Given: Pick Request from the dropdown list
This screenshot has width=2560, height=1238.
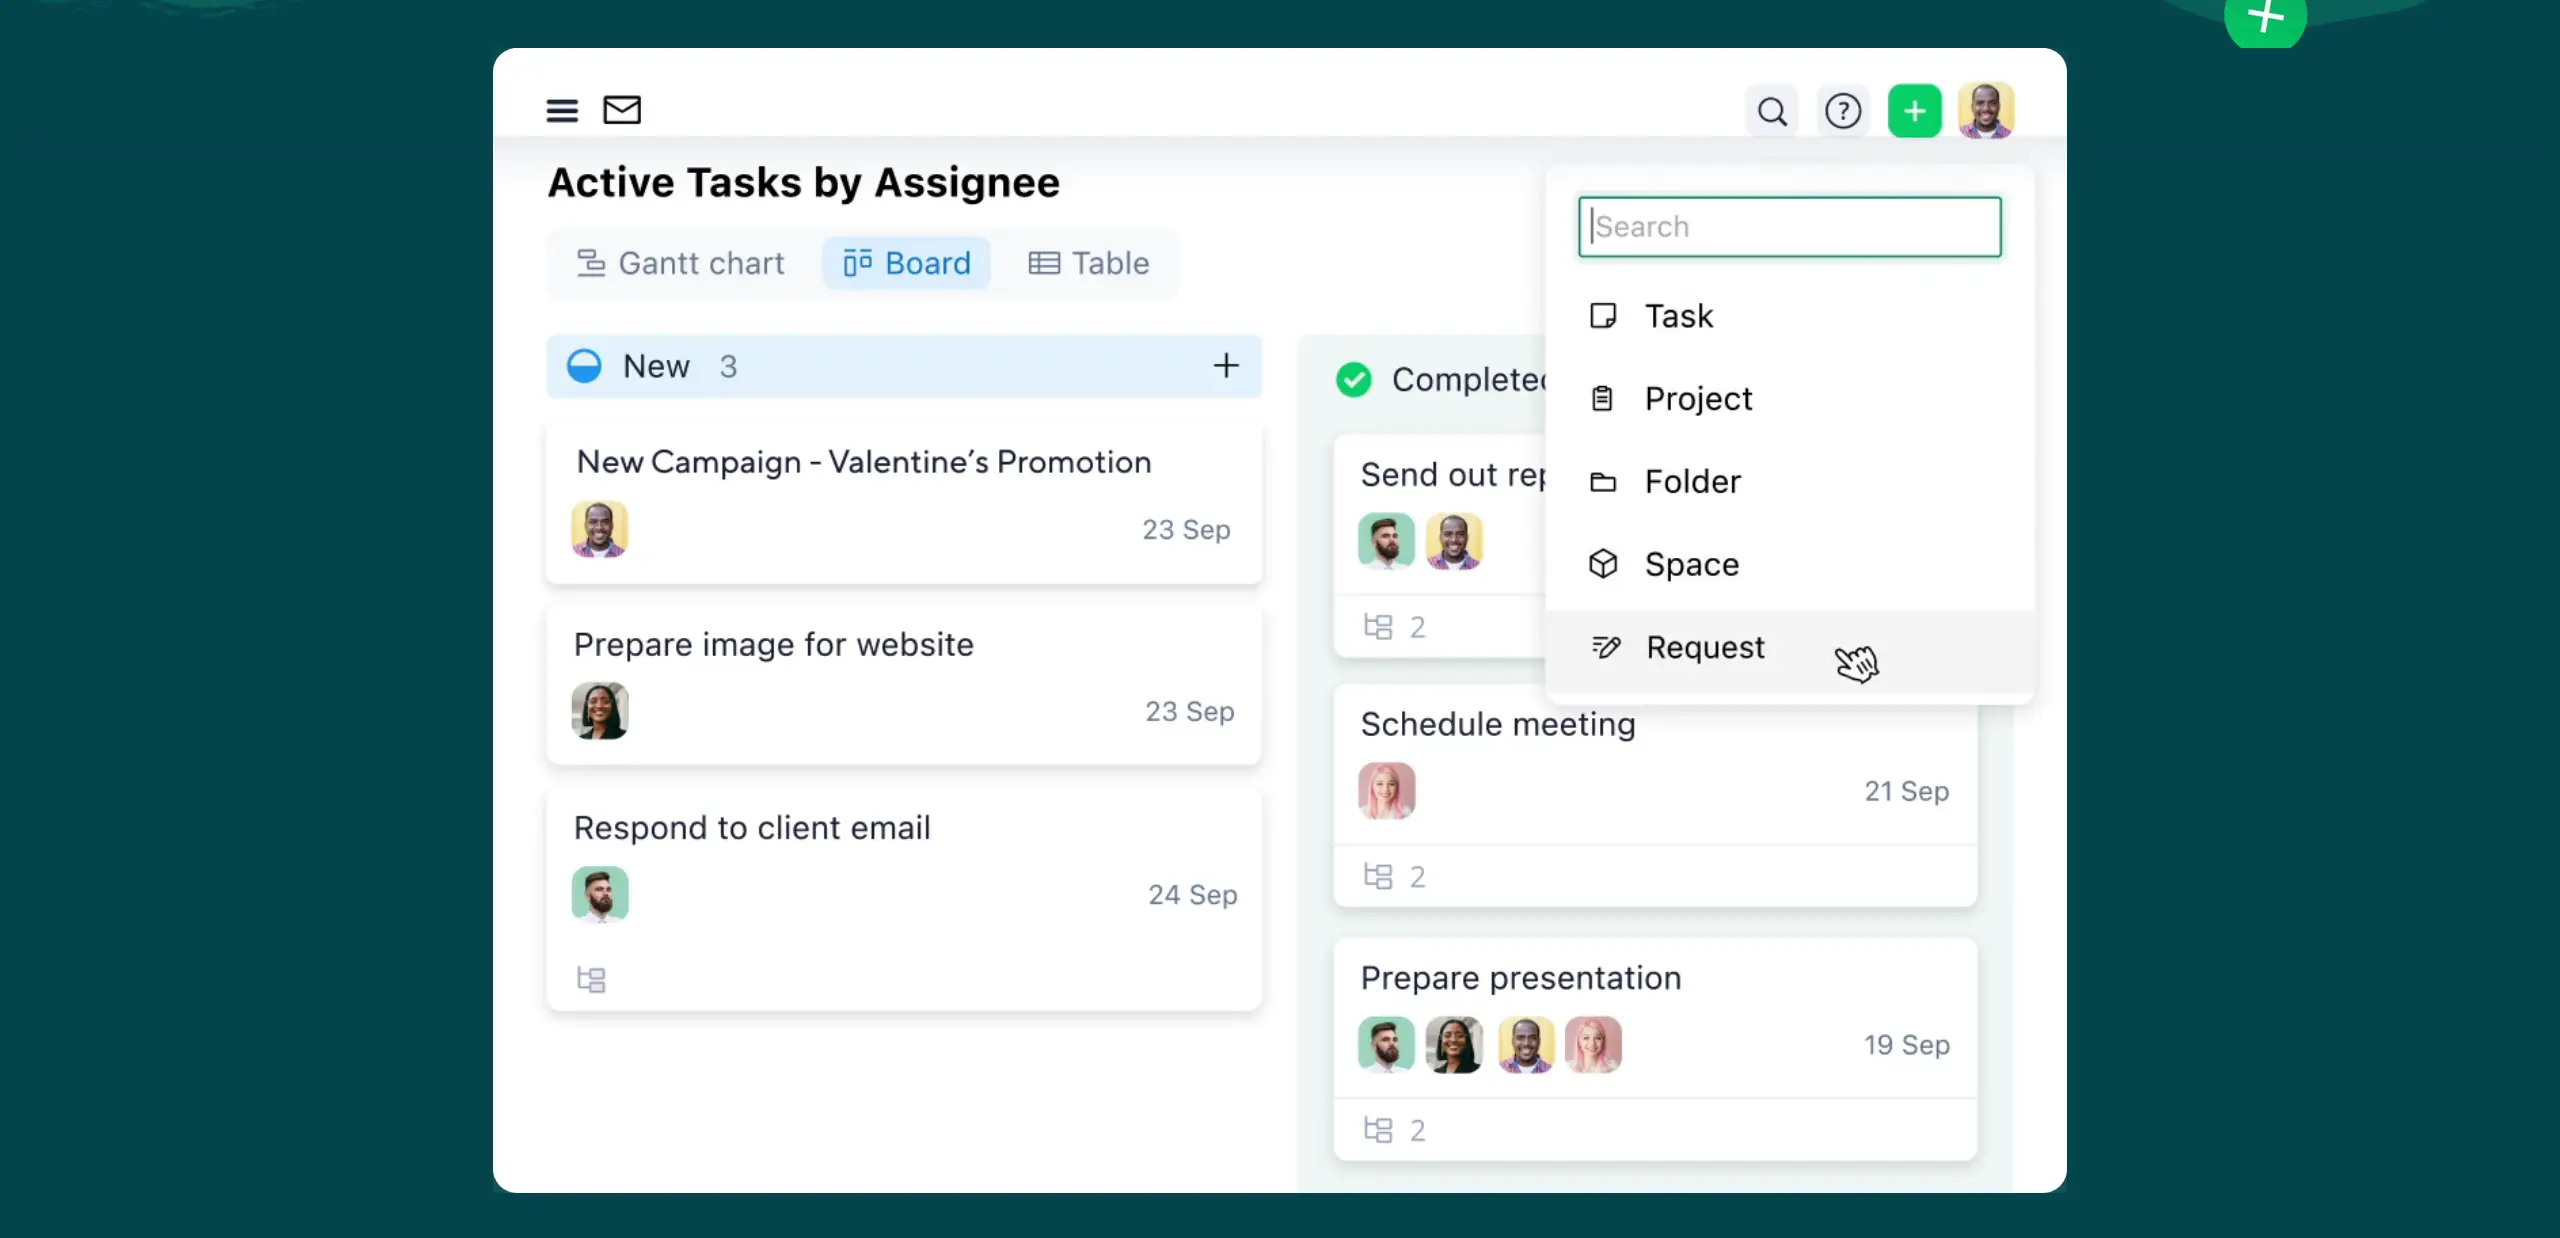Looking at the screenshot, I should [1705, 648].
